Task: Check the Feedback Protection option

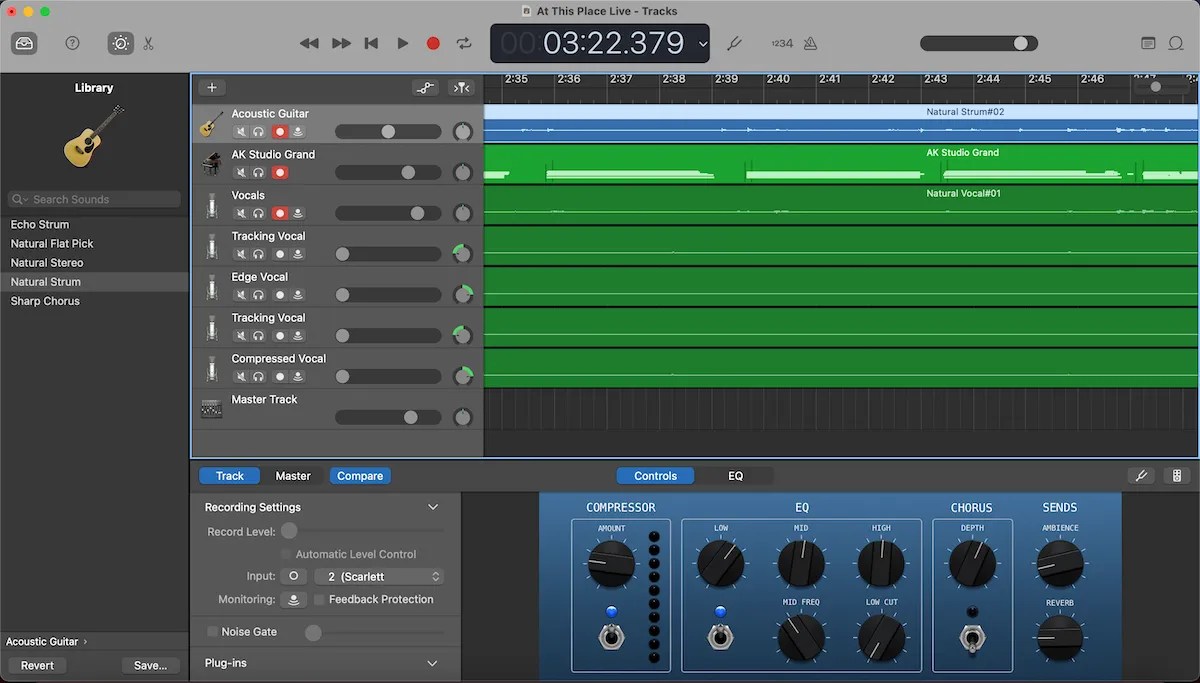Action: click(319, 600)
